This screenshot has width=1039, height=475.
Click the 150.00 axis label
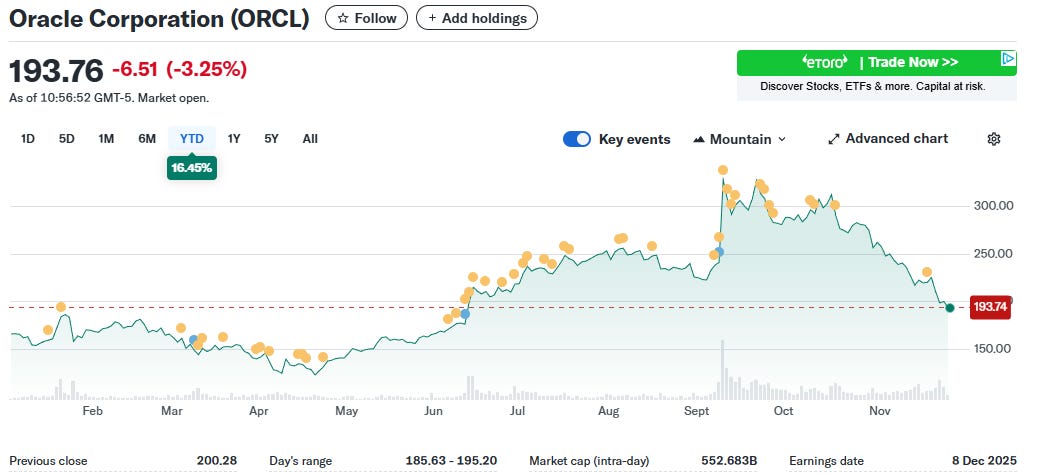click(x=993, y=349)
